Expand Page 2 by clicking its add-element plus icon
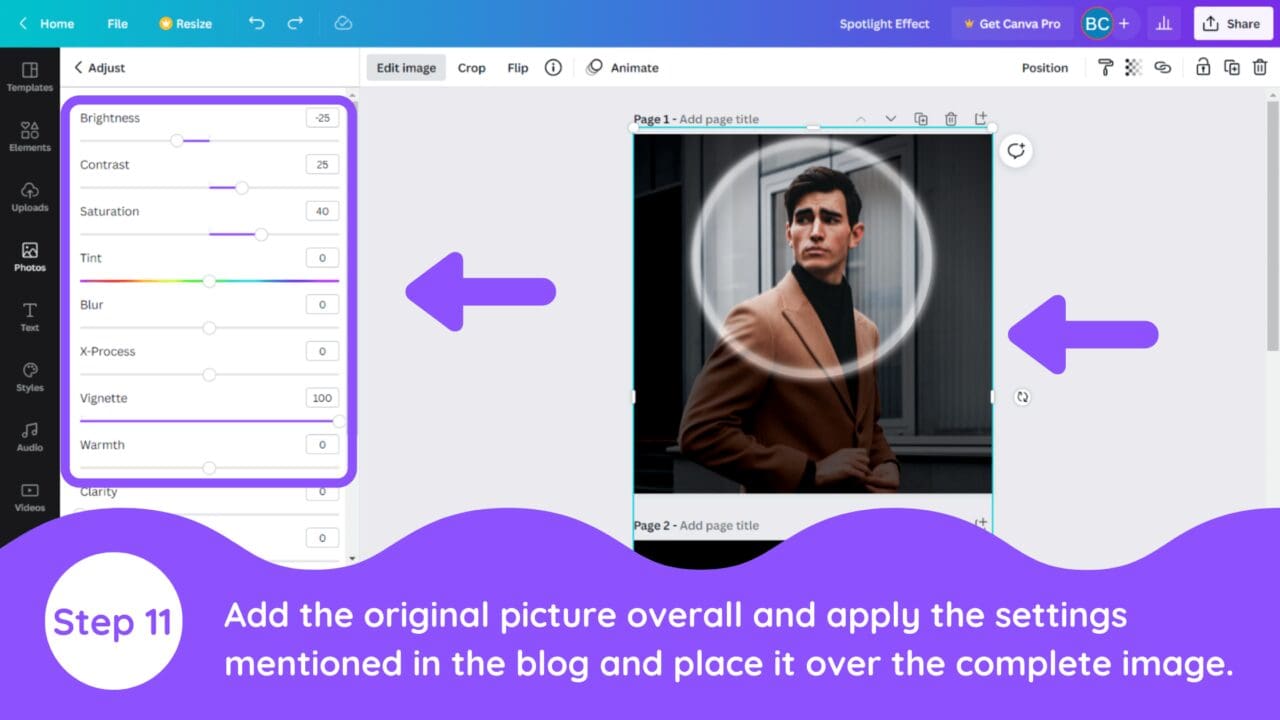The width and height of the screenshot is (1280, 720). [981, 523]
